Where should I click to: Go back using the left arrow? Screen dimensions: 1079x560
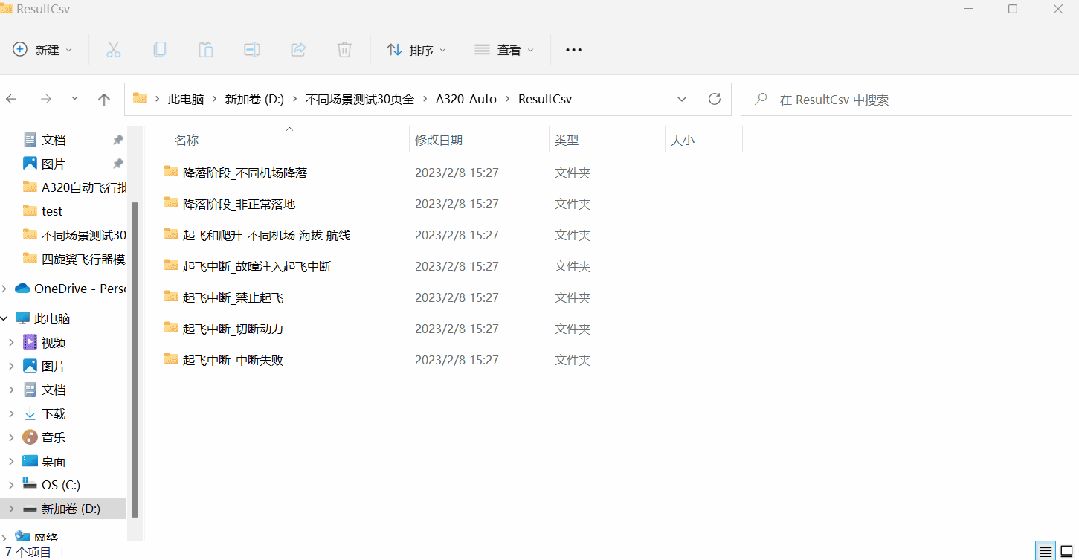point(12,99)
